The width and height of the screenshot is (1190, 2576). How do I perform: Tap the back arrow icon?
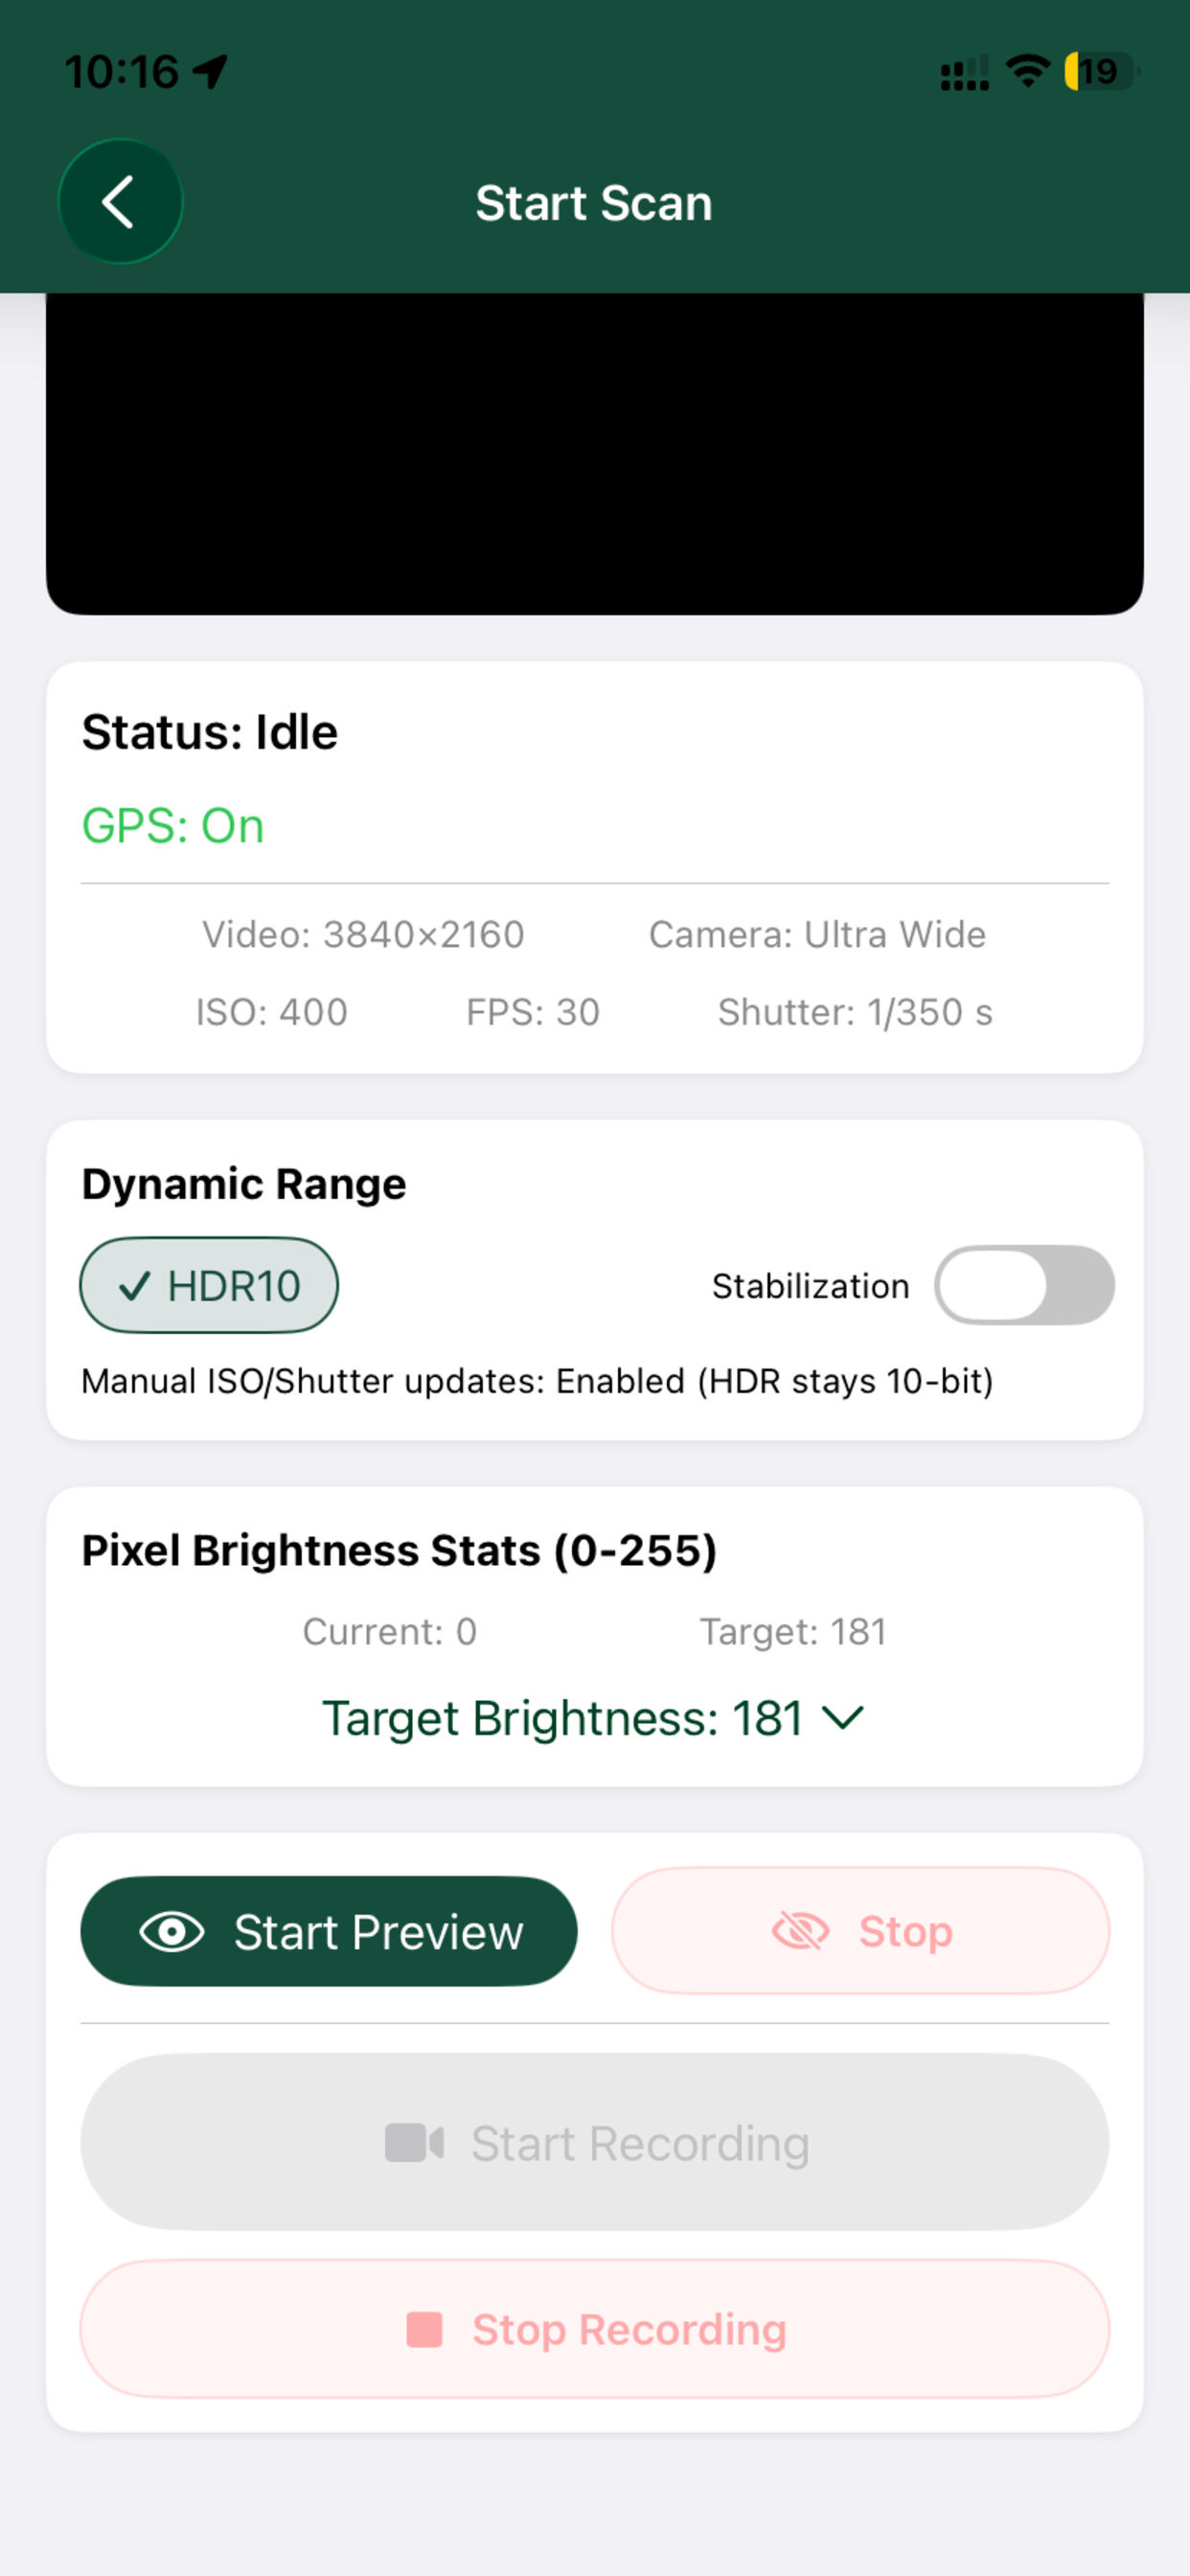click(120, 202)
